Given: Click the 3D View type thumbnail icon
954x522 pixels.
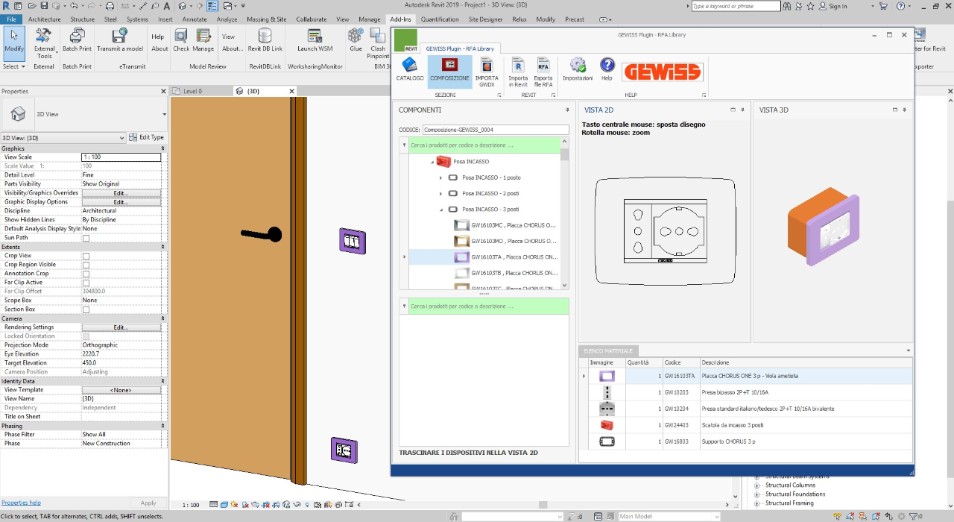Looking at the screenshot, I should (x=18, y=114).
